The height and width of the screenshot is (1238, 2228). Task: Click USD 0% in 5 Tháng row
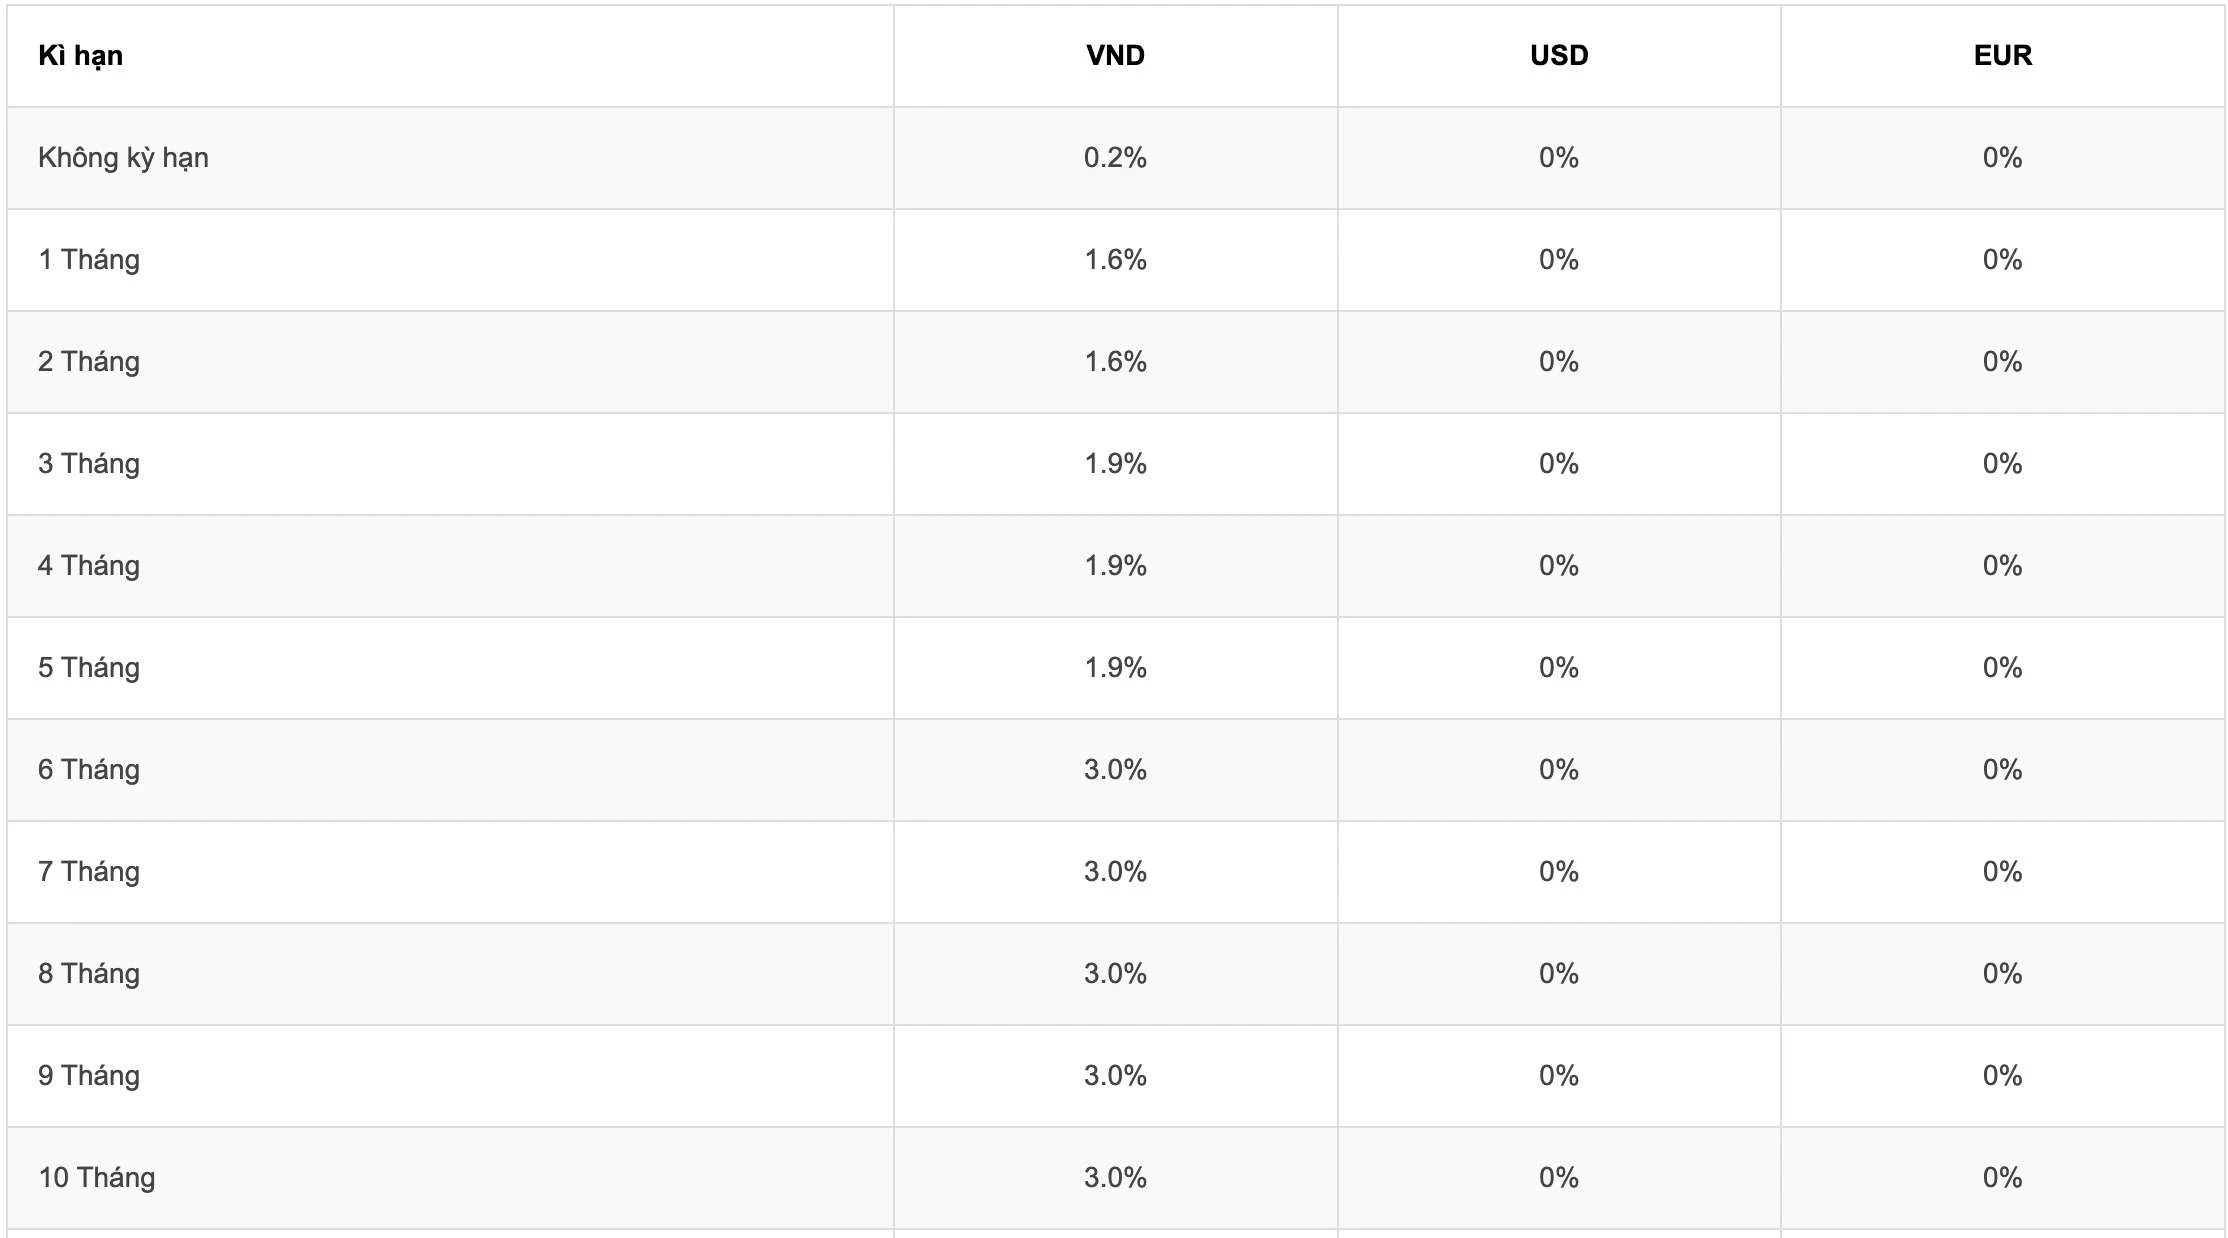tap(1559, 668)
